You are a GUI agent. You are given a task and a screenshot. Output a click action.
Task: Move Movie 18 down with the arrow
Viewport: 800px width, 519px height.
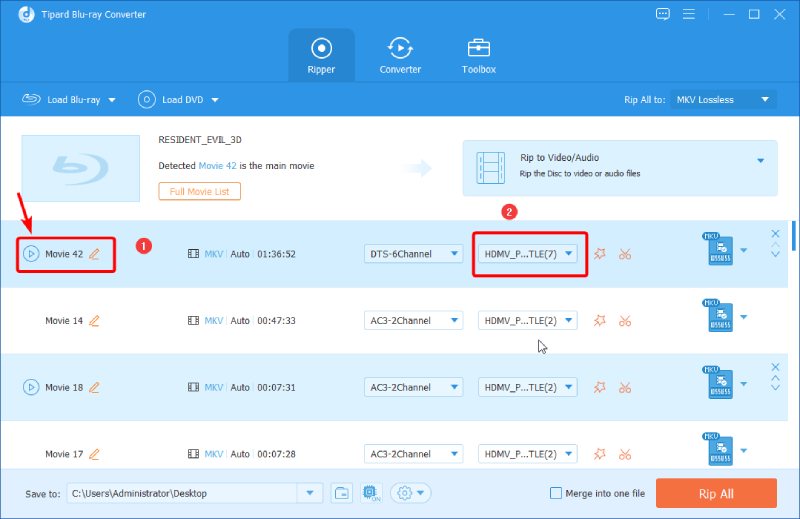[775, 387]
